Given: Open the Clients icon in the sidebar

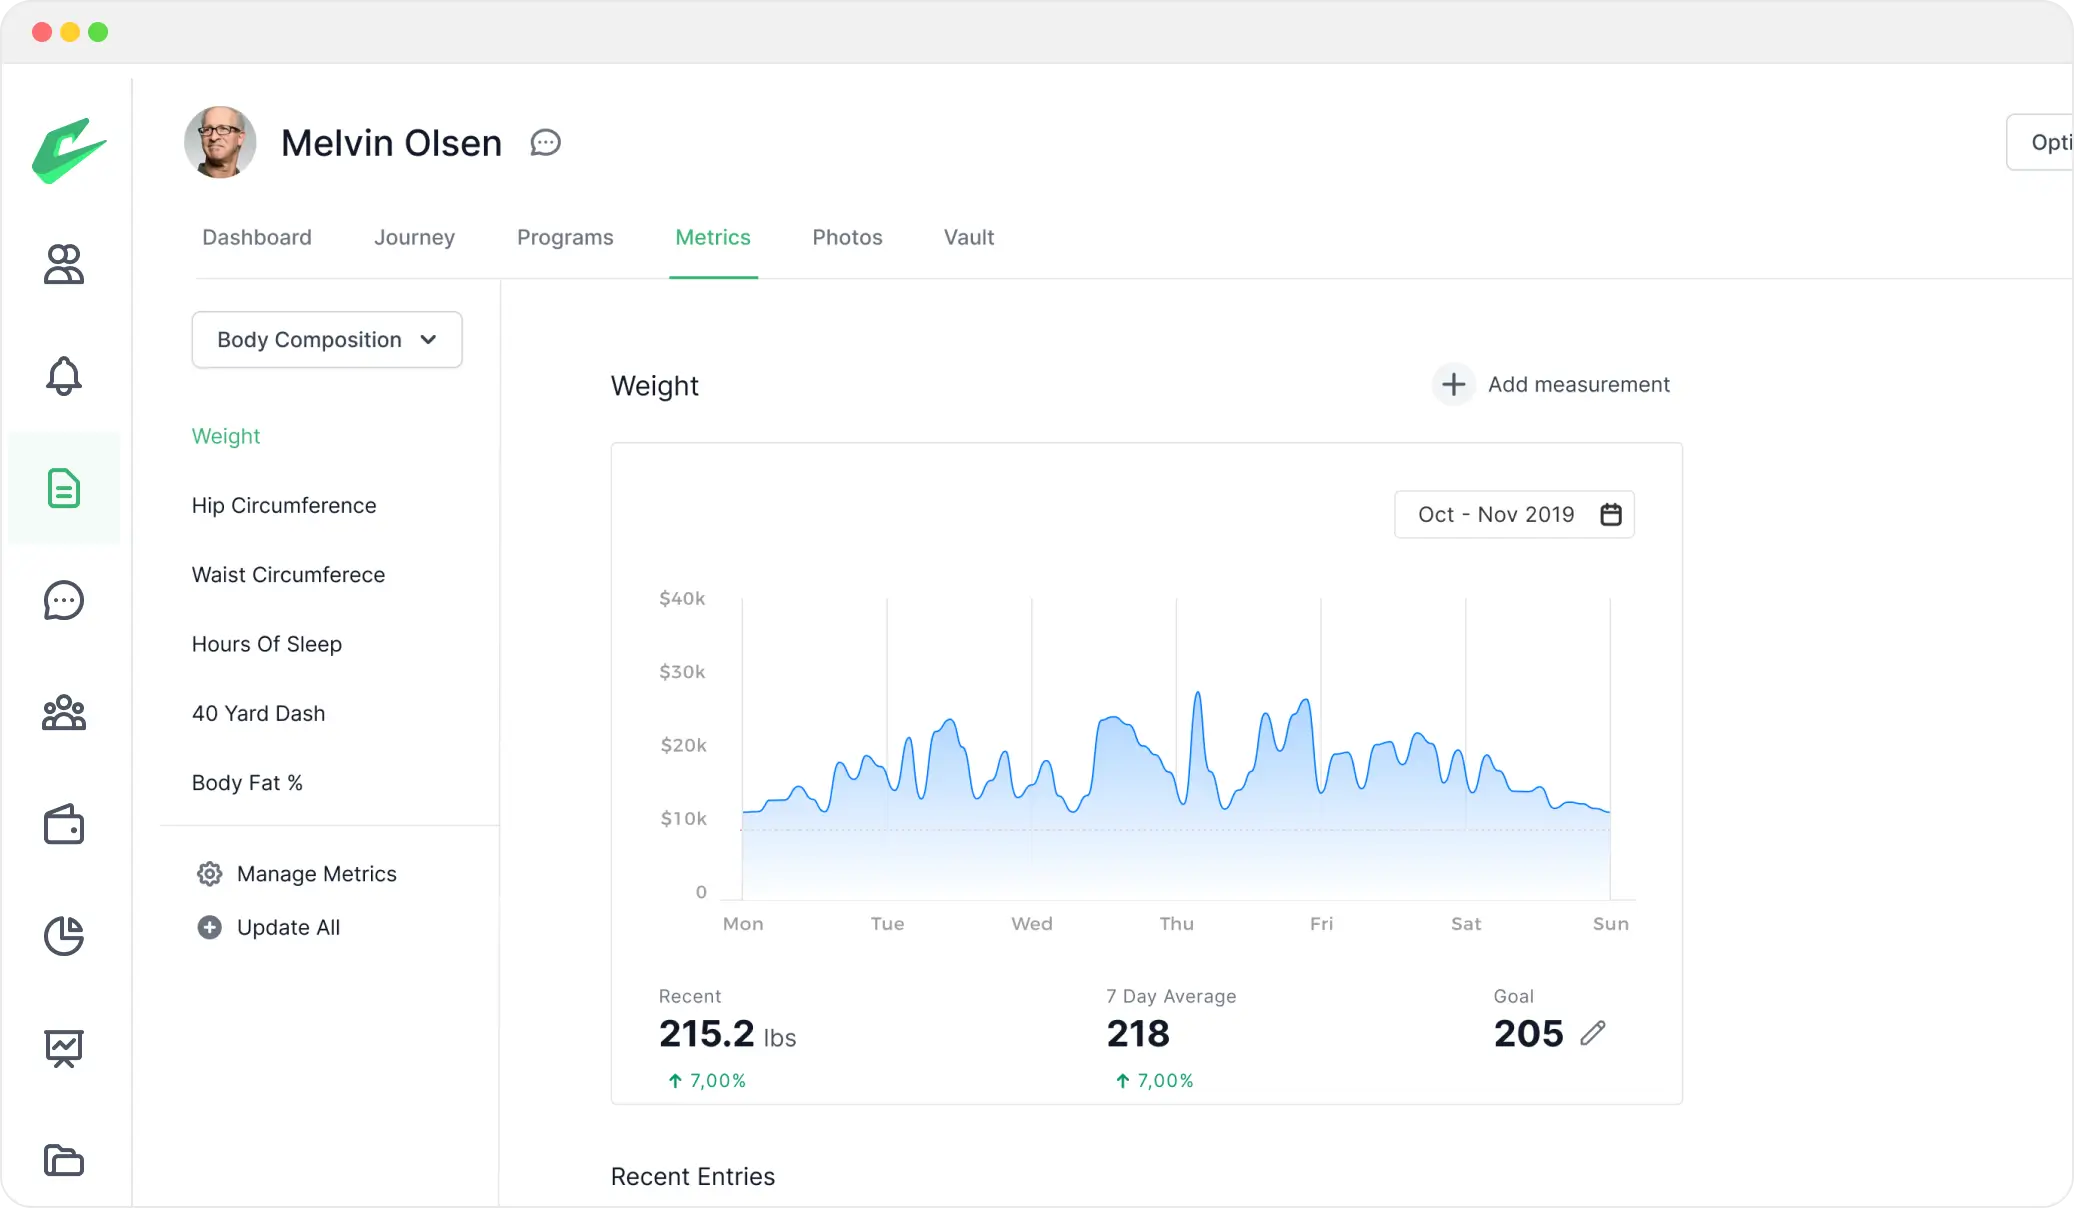Looking at the screenshot, I should (x=64, y=265).
